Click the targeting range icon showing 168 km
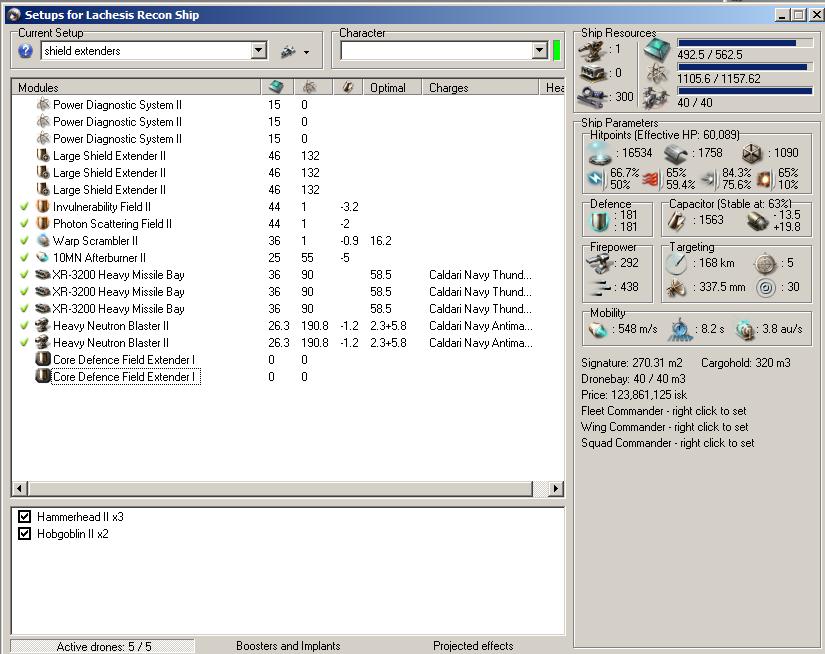 (x=676, y=263)
